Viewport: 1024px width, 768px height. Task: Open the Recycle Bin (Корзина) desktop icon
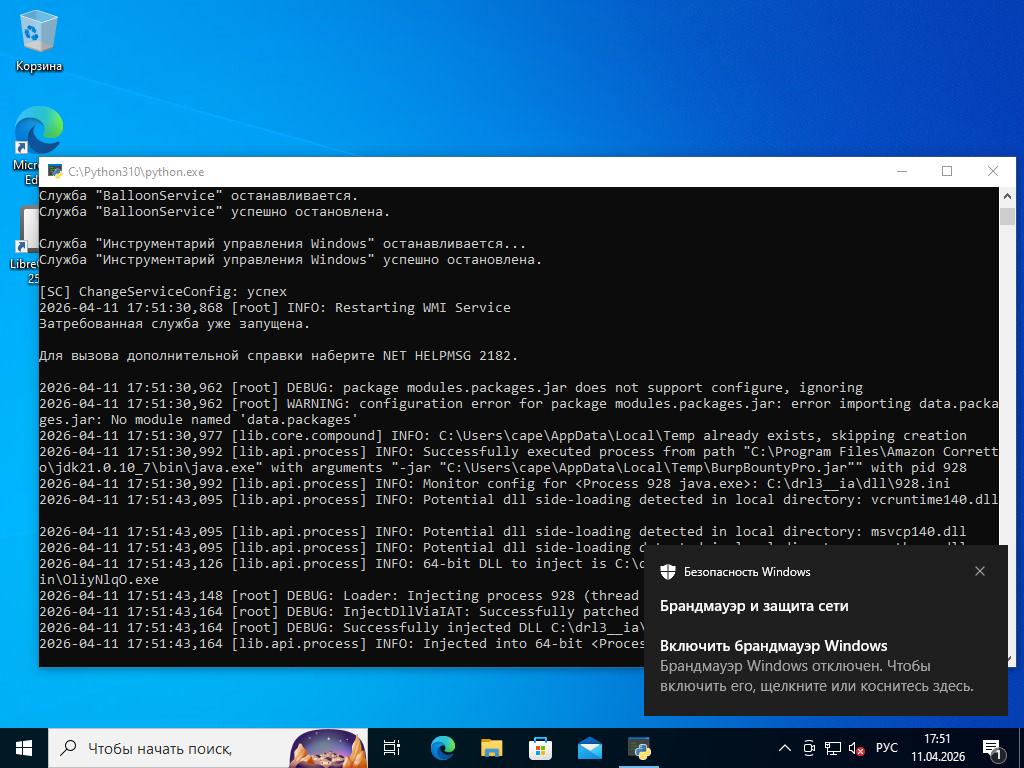pos(38,42)
